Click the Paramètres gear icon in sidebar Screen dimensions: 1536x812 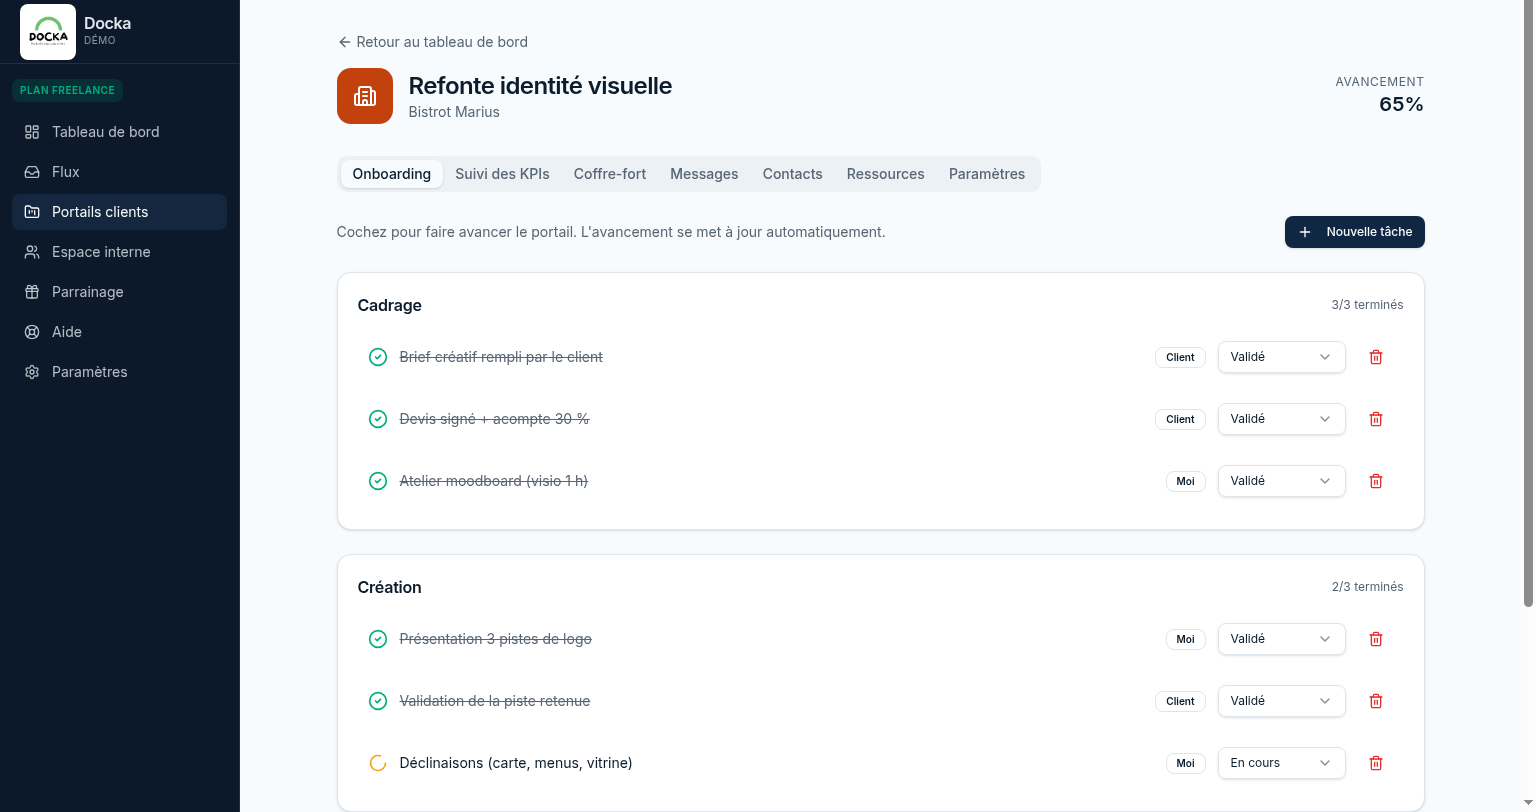pos(32,372)
